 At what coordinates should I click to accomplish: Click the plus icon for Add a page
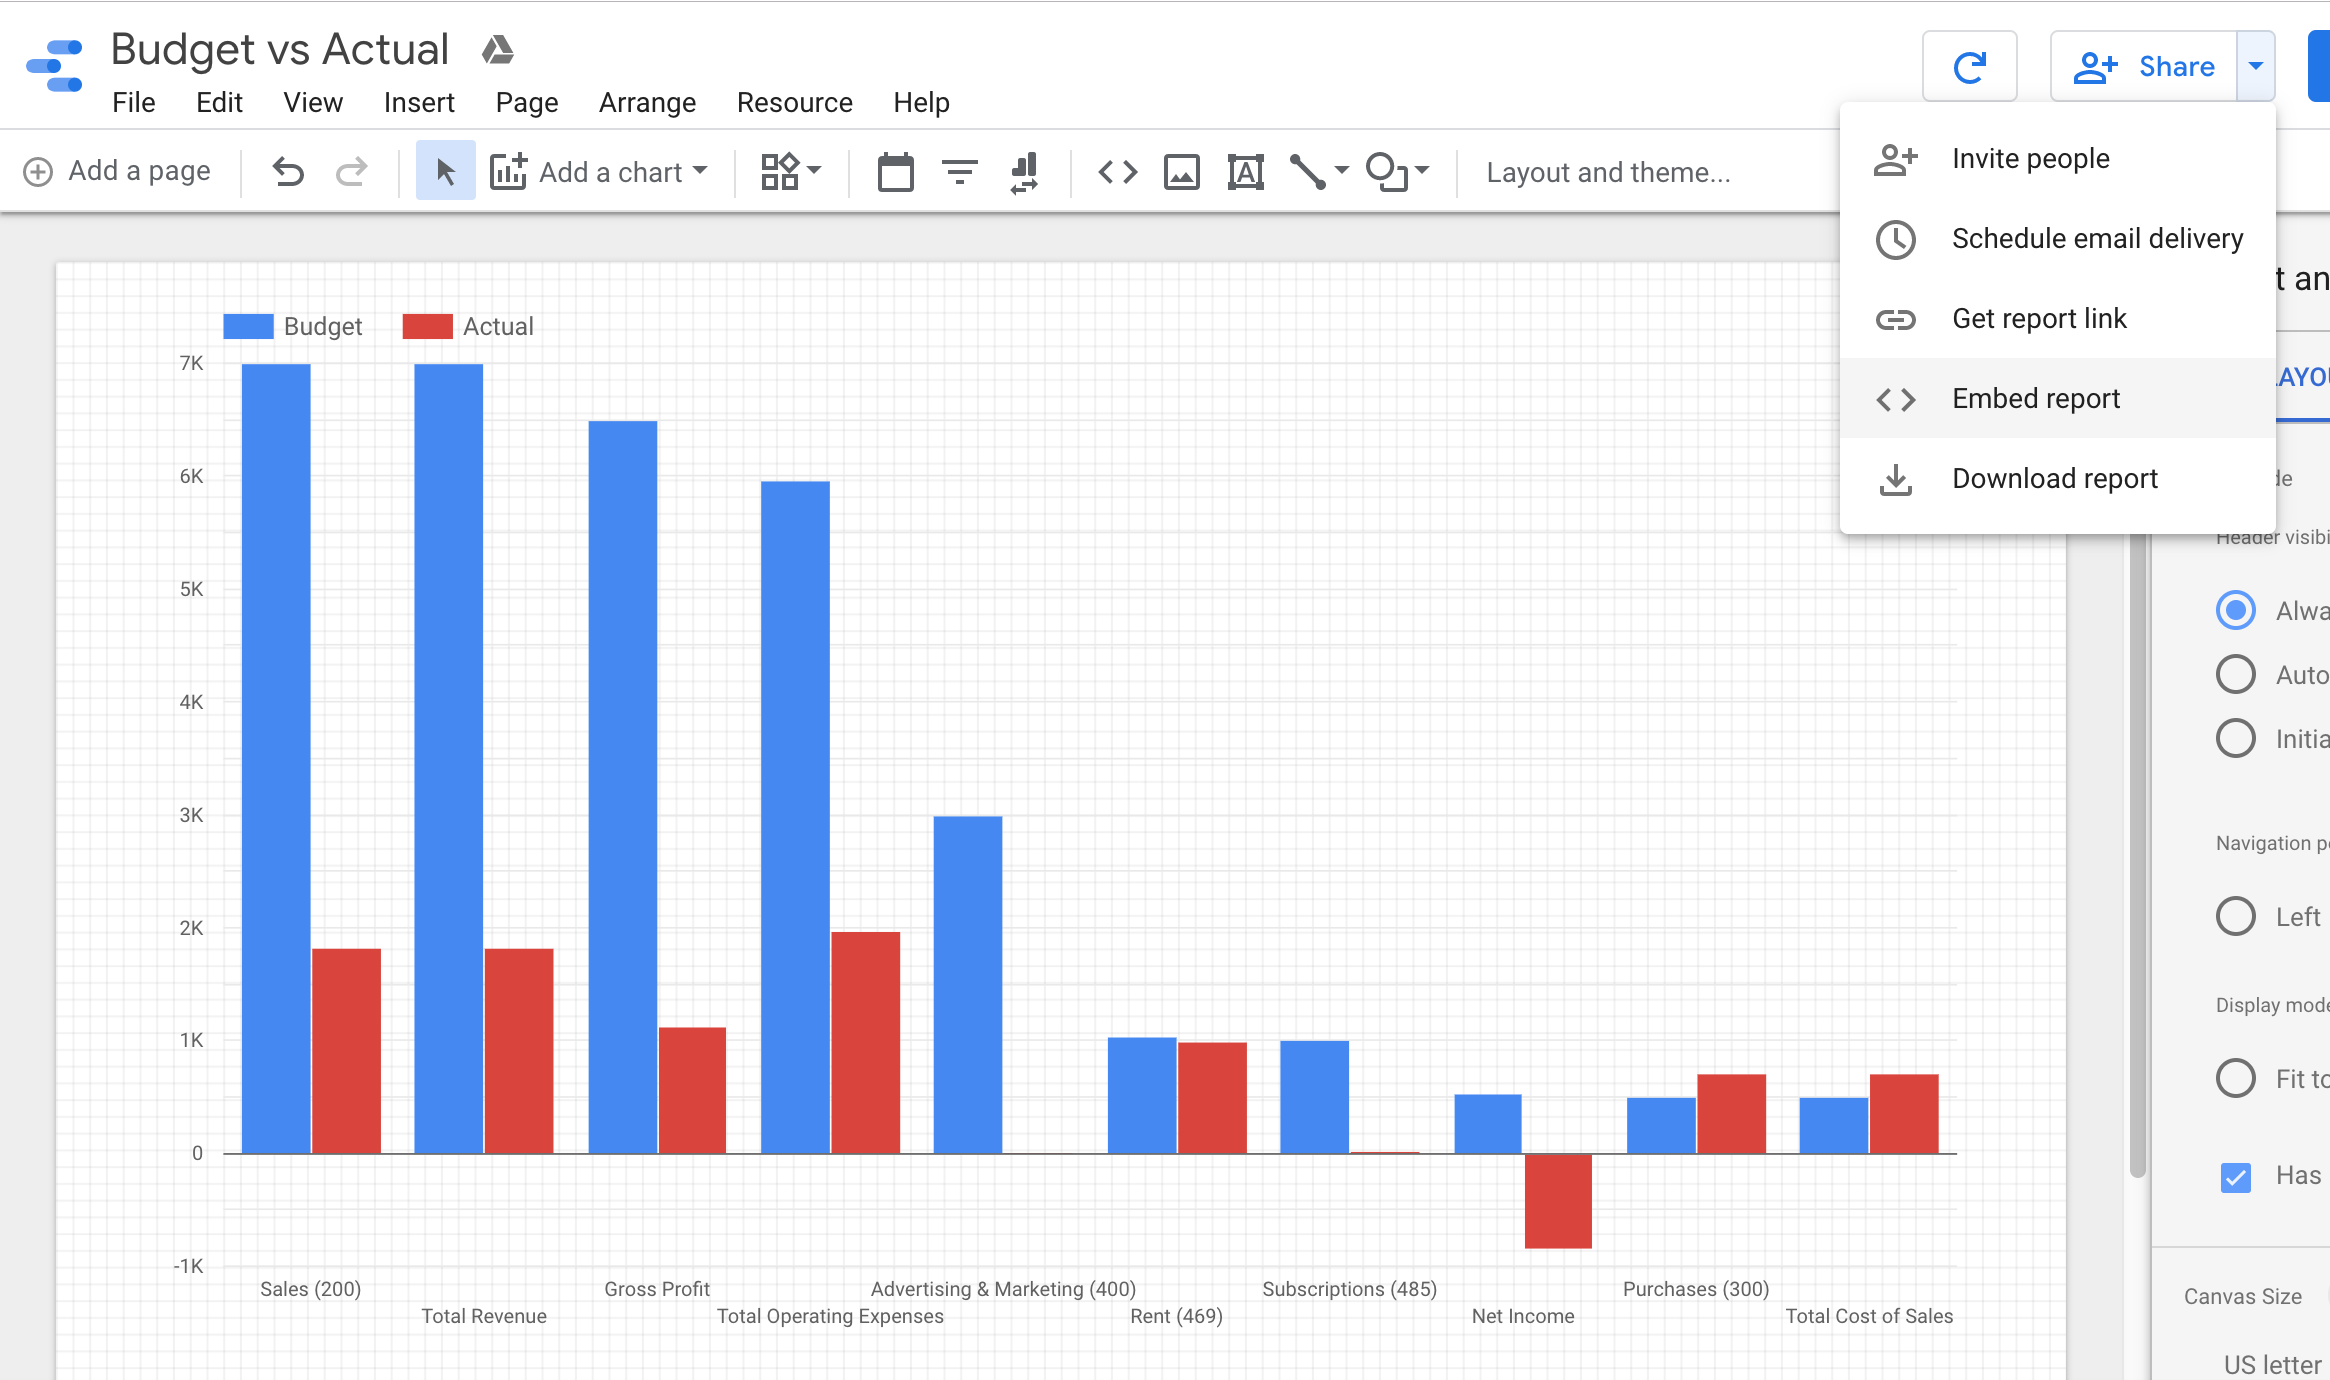38,172
